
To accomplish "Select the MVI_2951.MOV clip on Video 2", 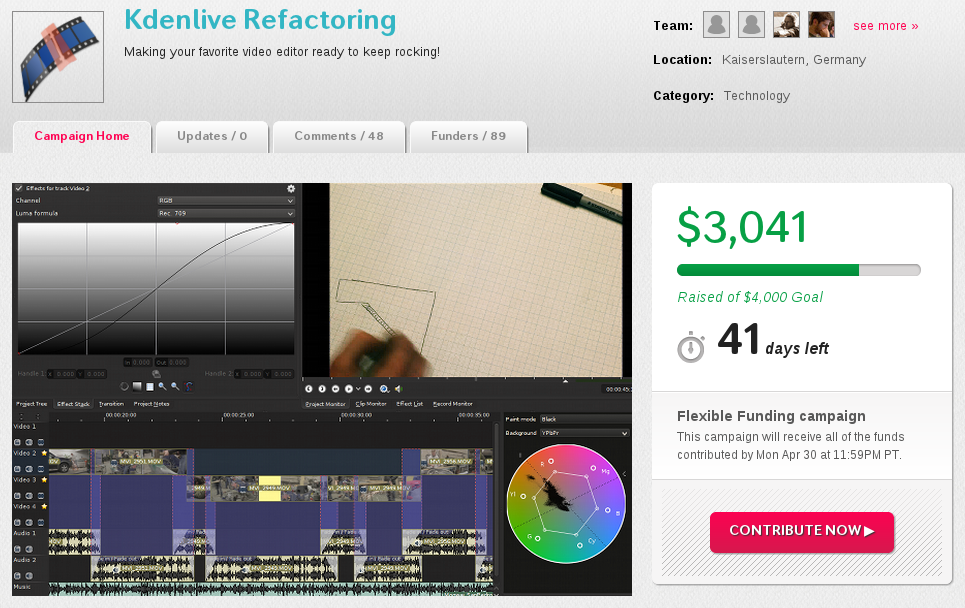I will click(140, 461).
